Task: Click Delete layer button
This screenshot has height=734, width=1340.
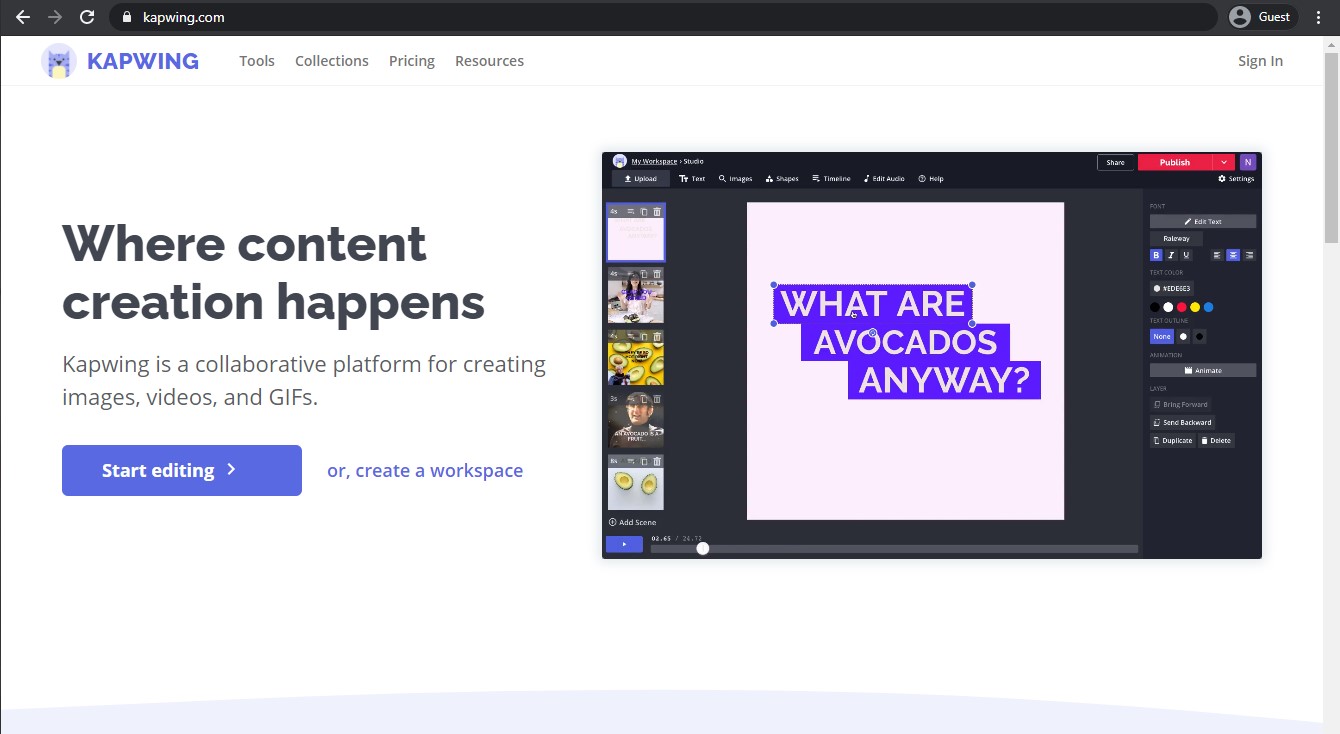Action: pyautogui.click(x=1216, y=441)
